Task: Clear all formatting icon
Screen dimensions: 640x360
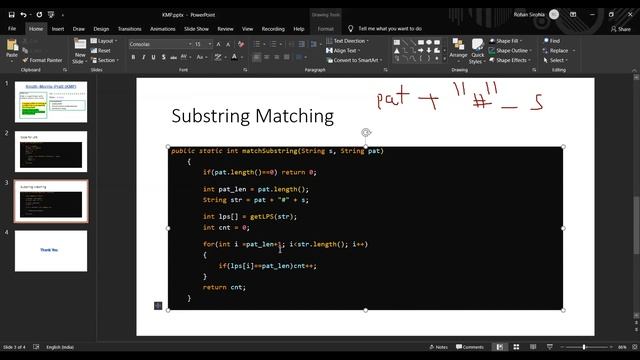Action: tap(241, 44)
